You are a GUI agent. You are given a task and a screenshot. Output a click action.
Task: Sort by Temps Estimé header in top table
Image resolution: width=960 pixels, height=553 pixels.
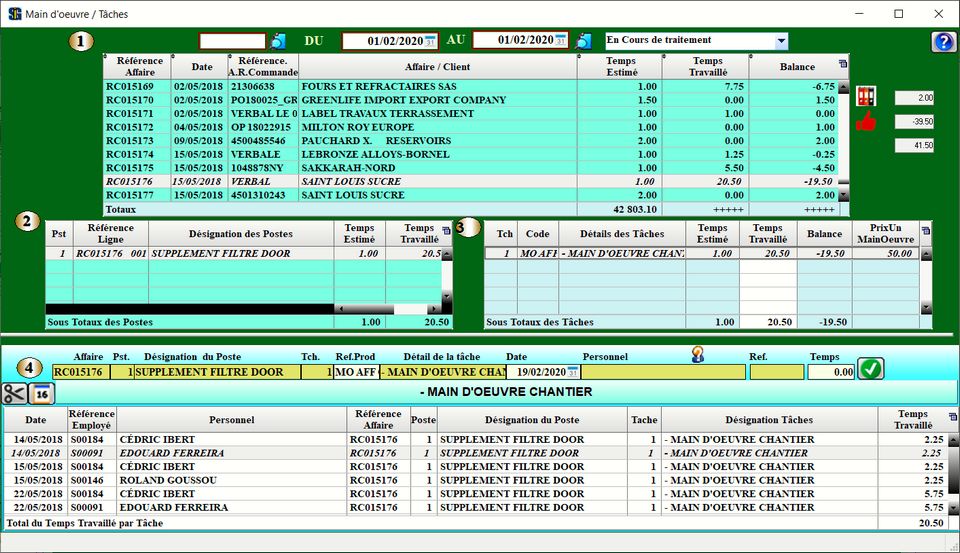tap(621, 66)
